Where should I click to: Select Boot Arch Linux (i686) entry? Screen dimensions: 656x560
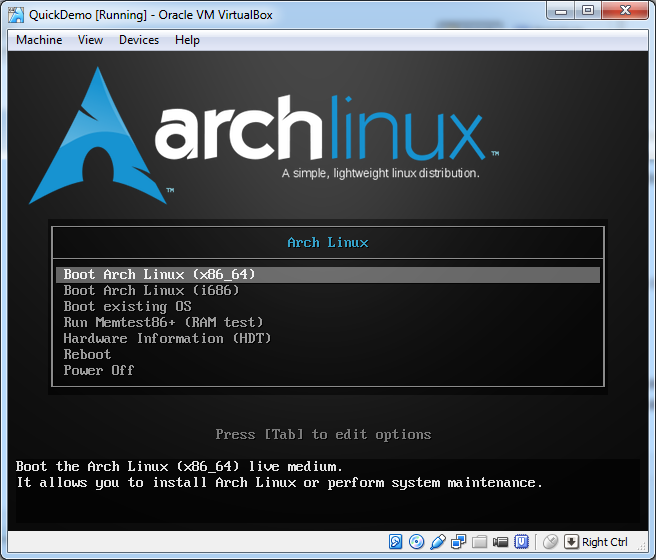(x=328, y=290)
